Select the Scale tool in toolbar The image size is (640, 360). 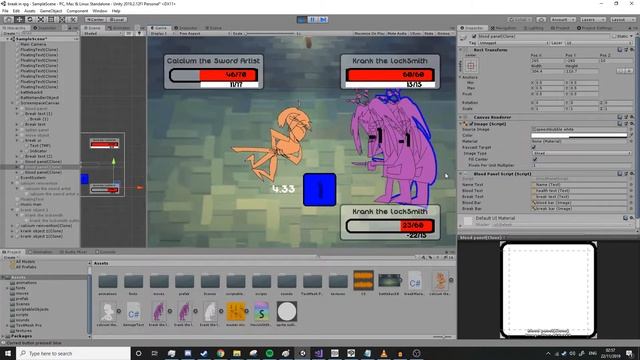coord(40,19)
